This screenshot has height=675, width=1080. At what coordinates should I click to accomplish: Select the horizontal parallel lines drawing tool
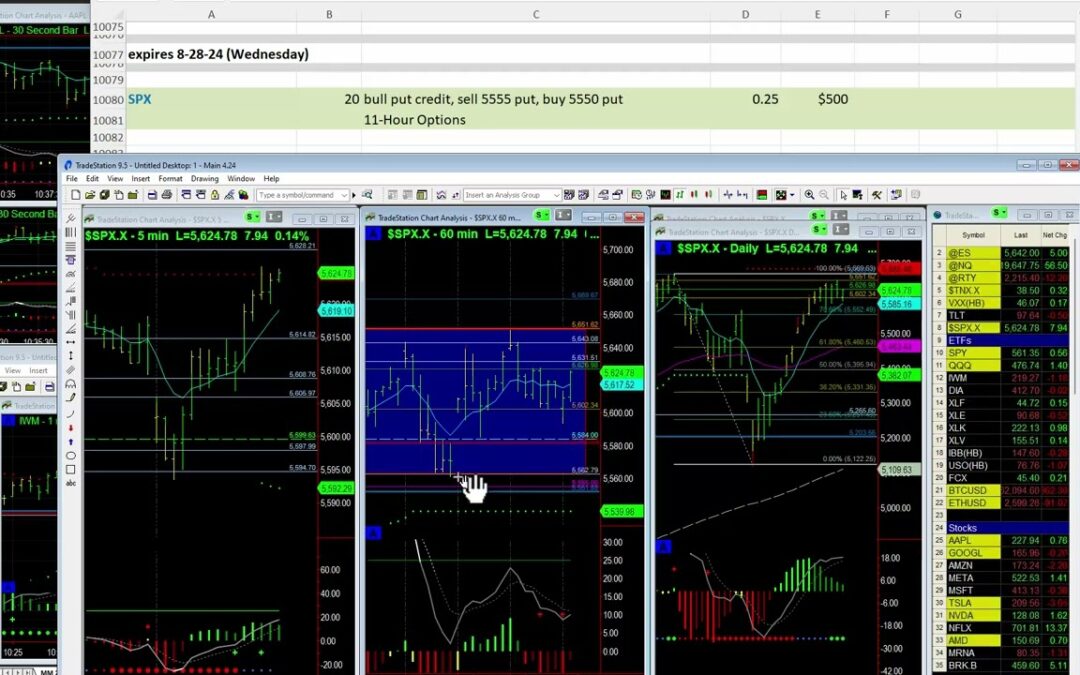point(70,246)
